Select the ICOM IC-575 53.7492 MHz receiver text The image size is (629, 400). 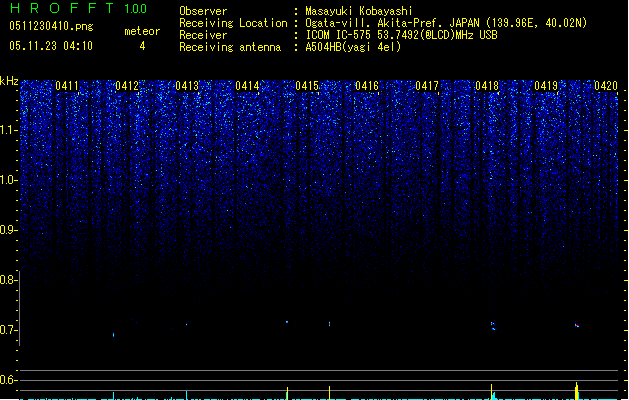[402, 35]
